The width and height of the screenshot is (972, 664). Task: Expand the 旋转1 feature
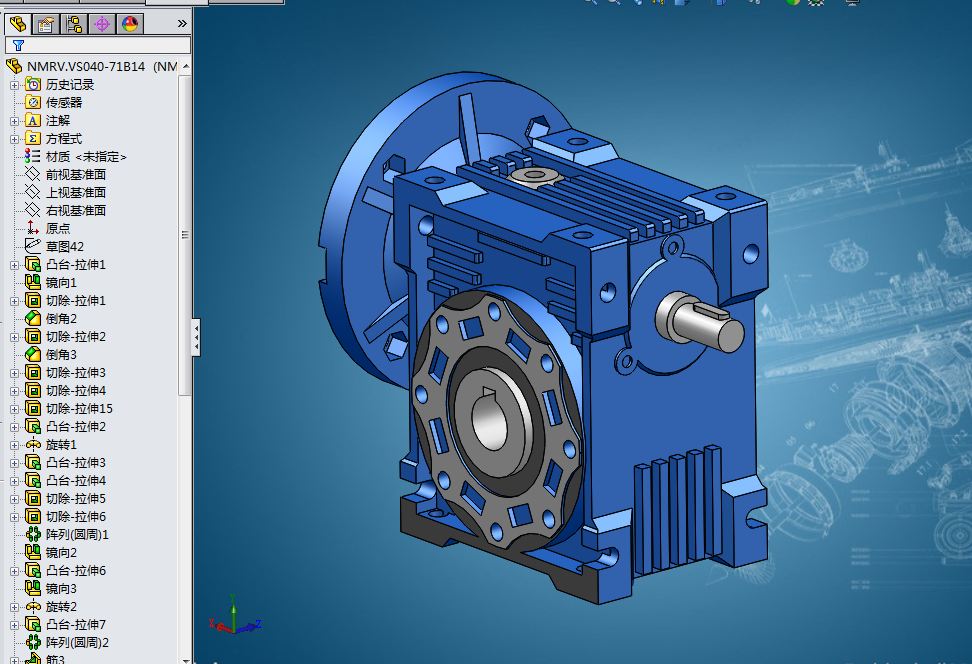coord(14,445)
